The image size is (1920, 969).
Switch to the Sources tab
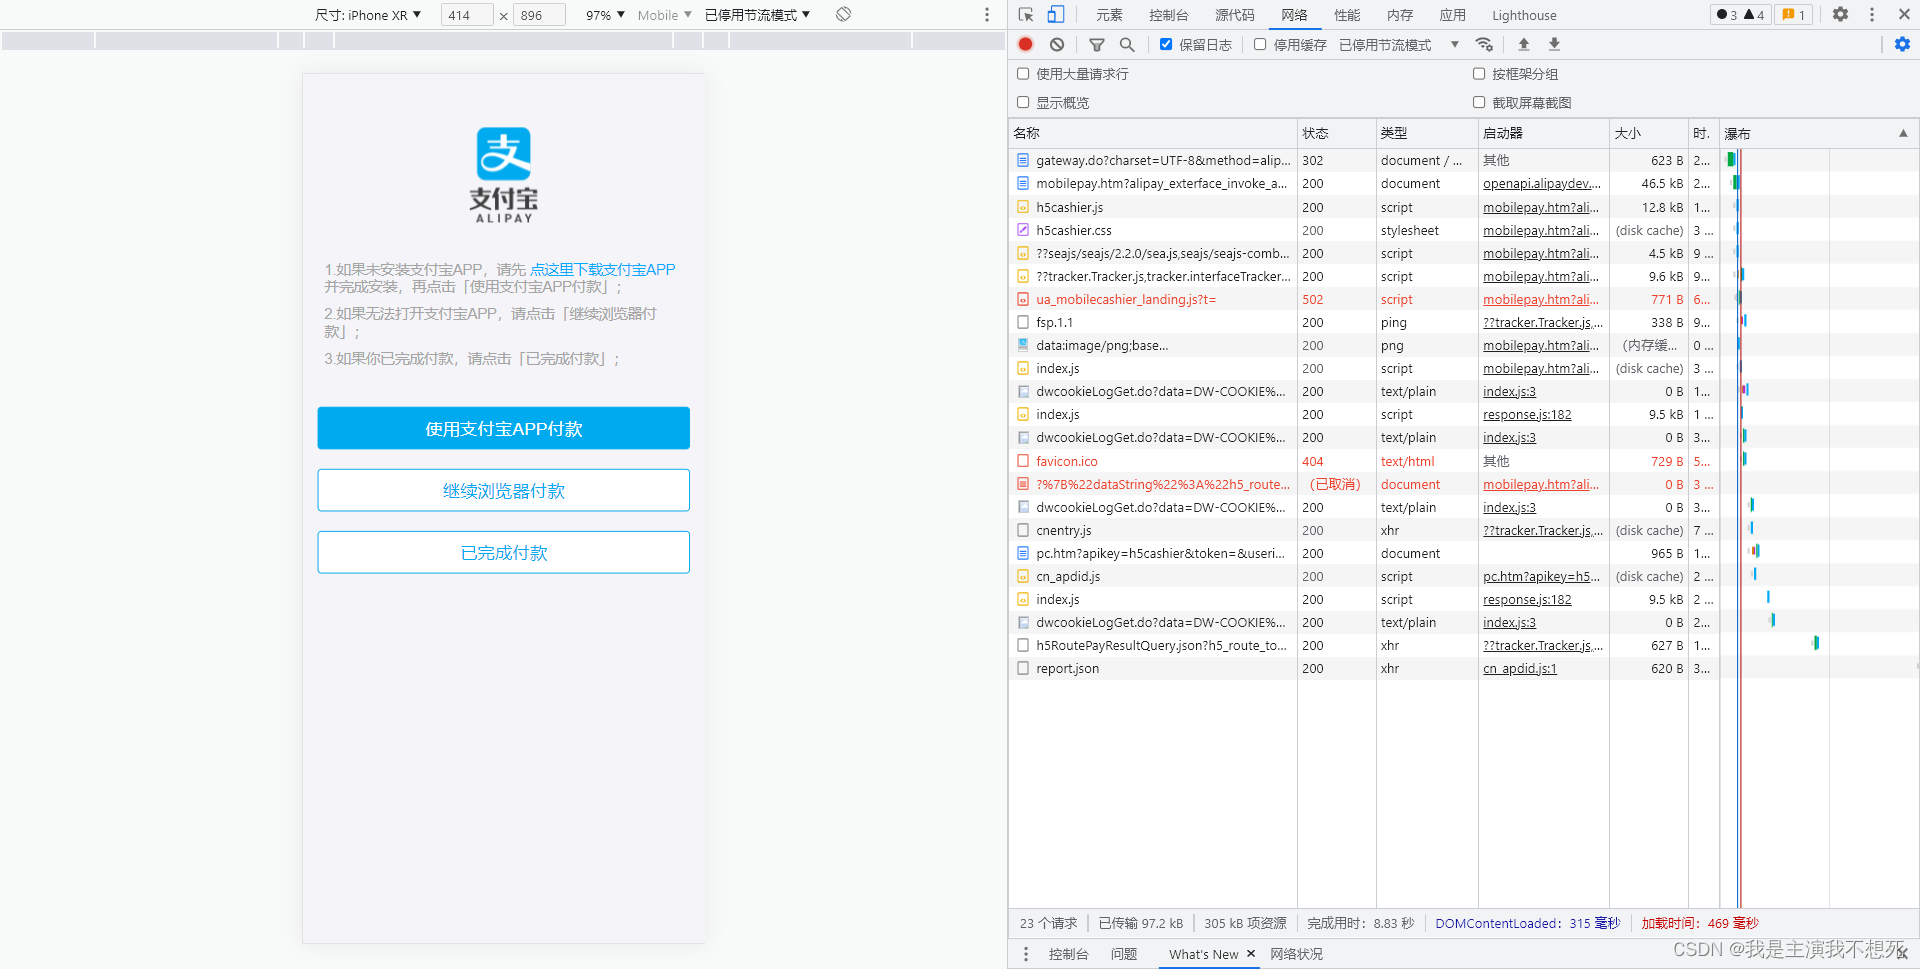[x=1235, y=15]
